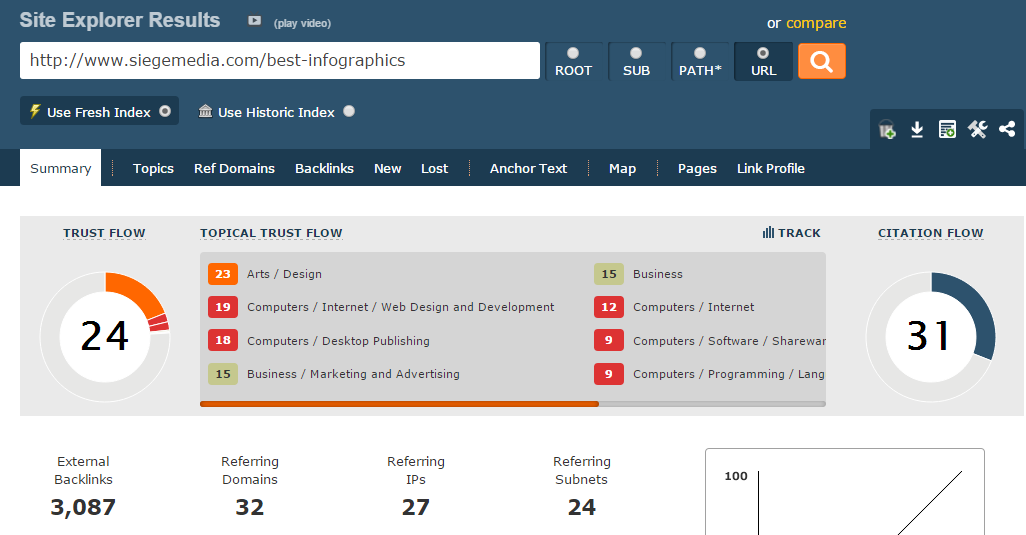1026x535 pixels.
Task: Click the create report icon
Action: click(947, 129)
